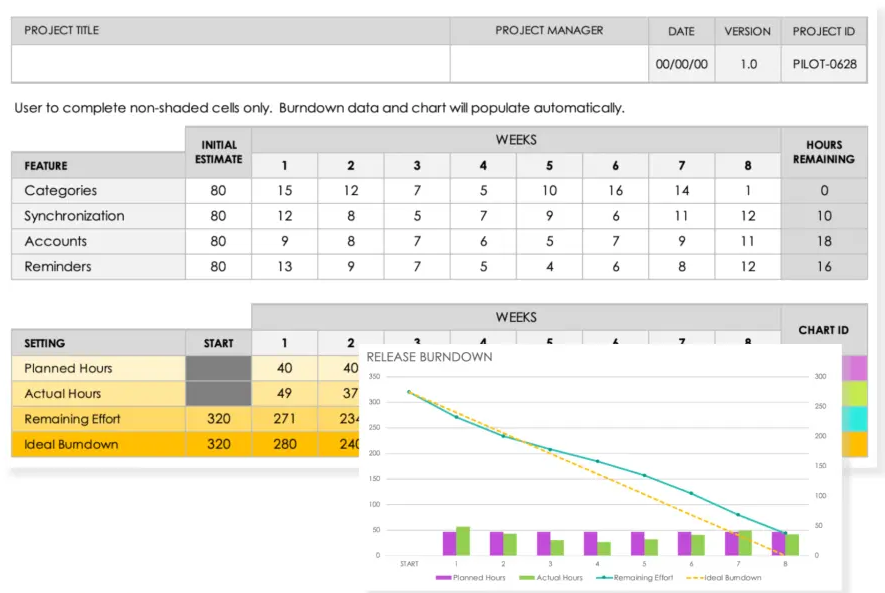The image size is (885, 593).
Task: Select the Initial Estimate column header
Action: [218, 152]
